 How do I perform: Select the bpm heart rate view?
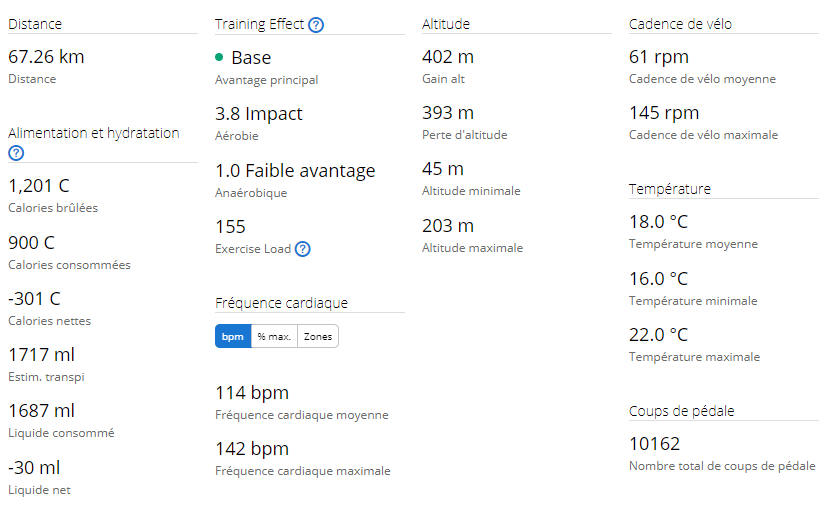click(x=233, y=336)
